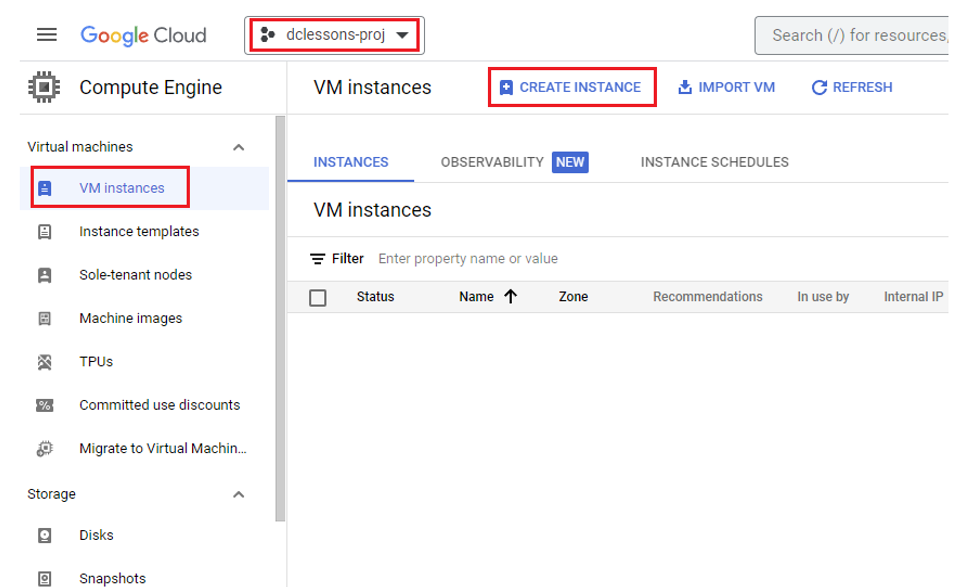Click the Disks icon

point(45,535)
